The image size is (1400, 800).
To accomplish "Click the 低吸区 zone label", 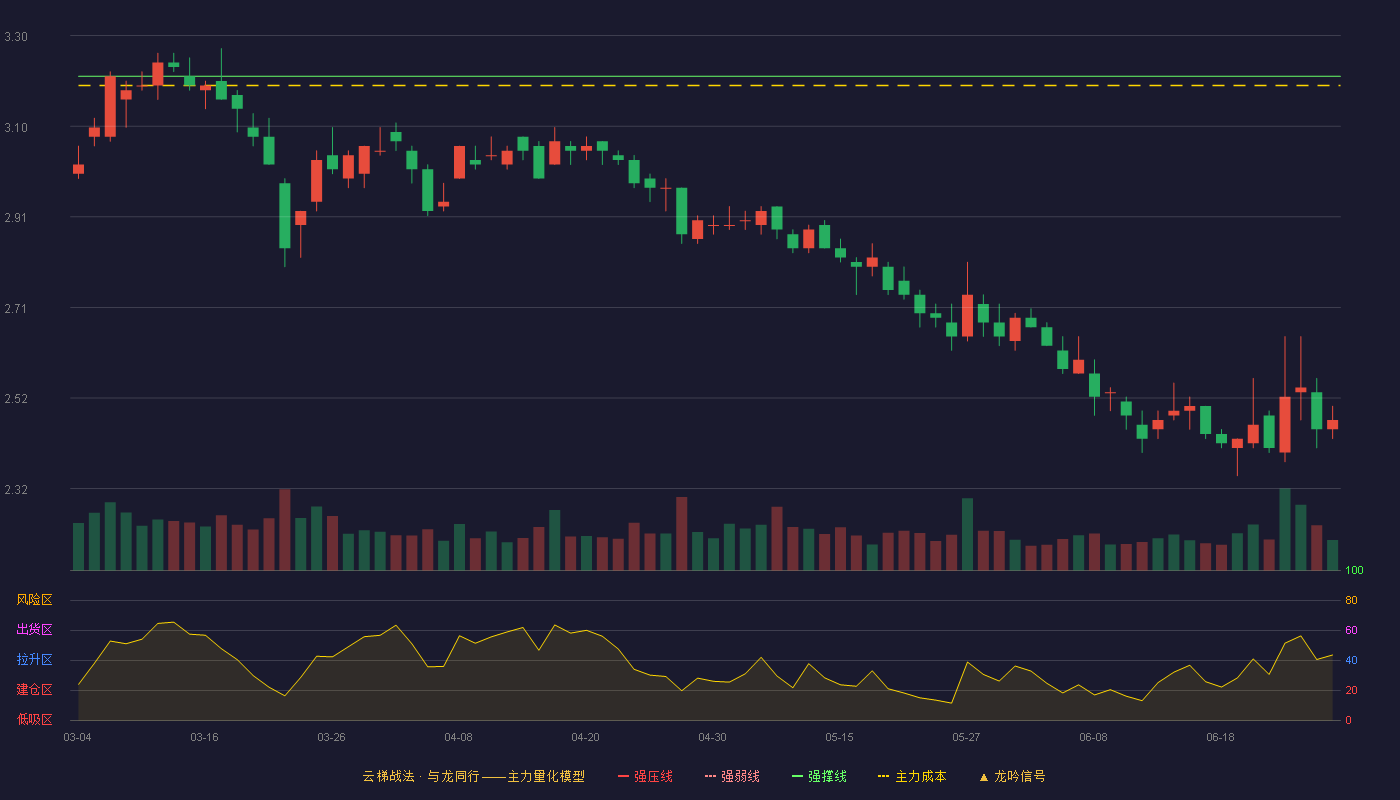I will tap(34, 720).
